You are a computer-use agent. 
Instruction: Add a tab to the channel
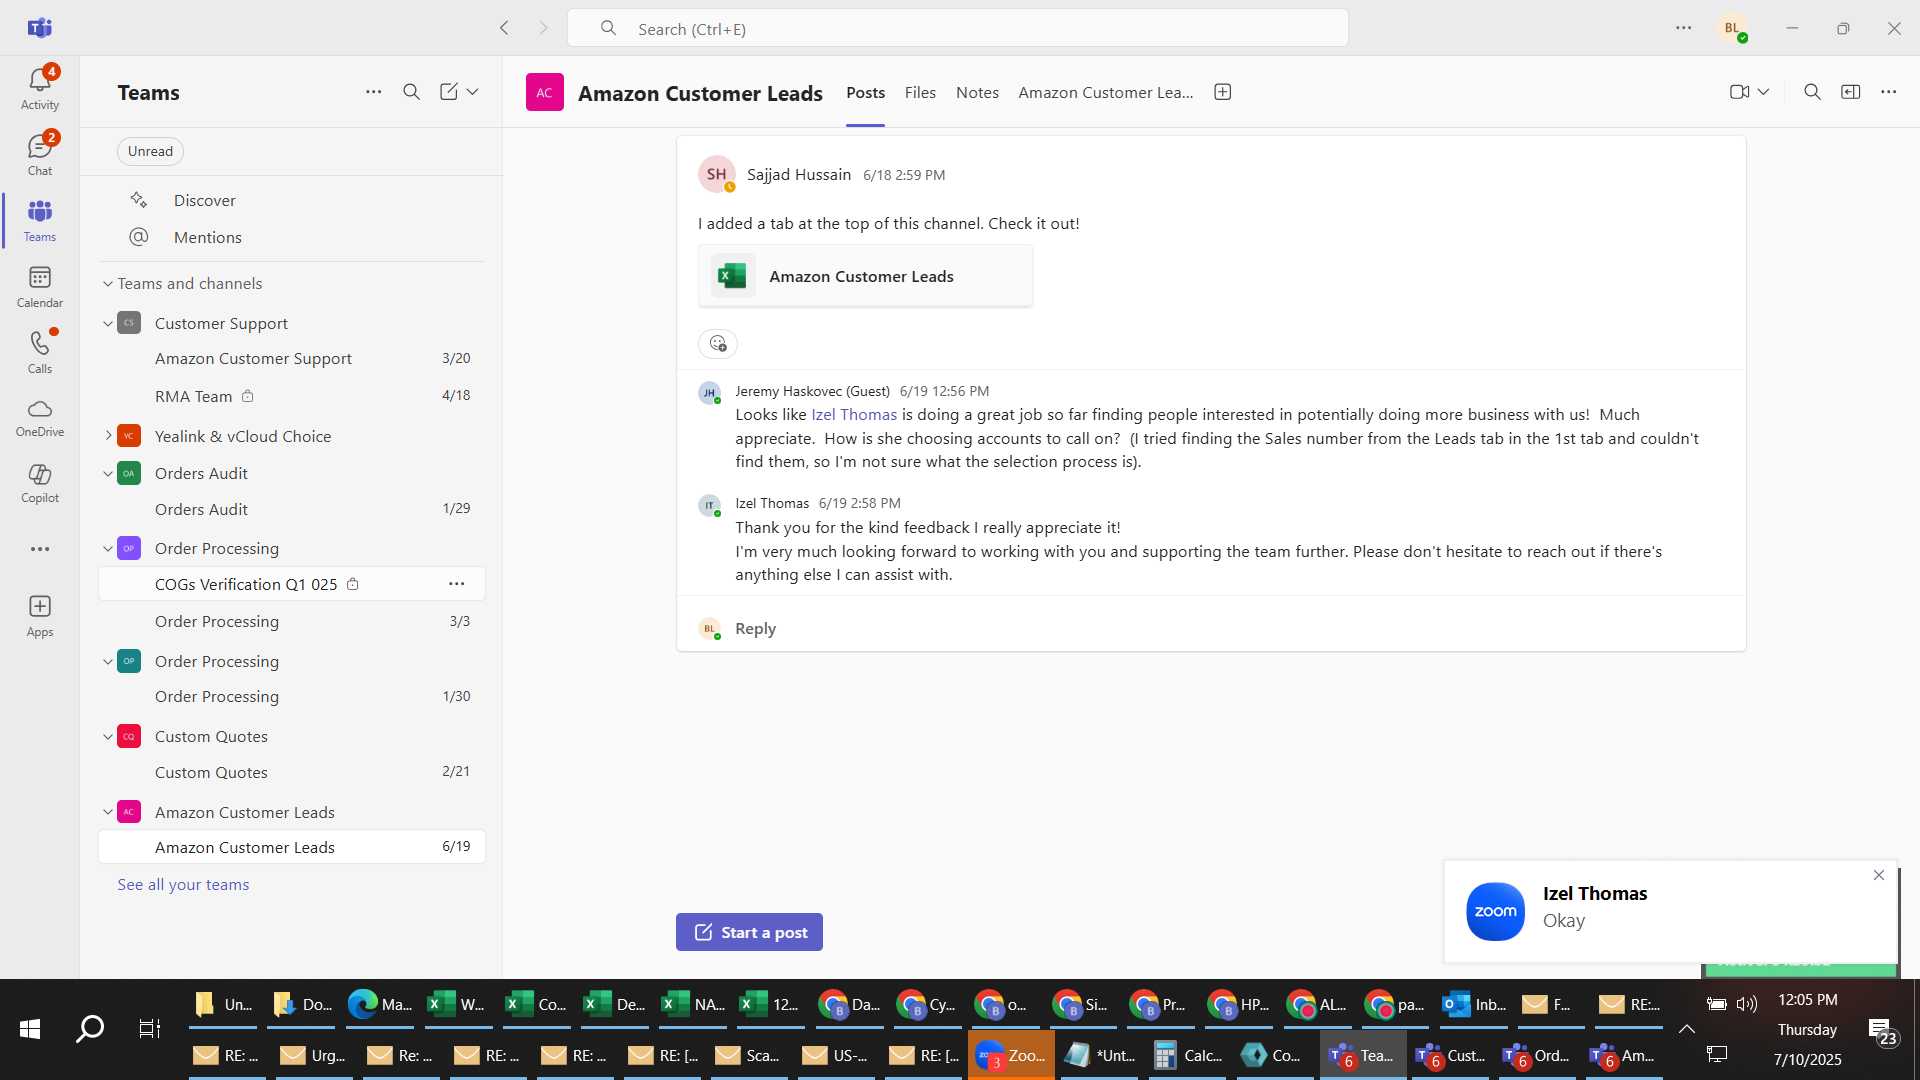(1222, 92)
